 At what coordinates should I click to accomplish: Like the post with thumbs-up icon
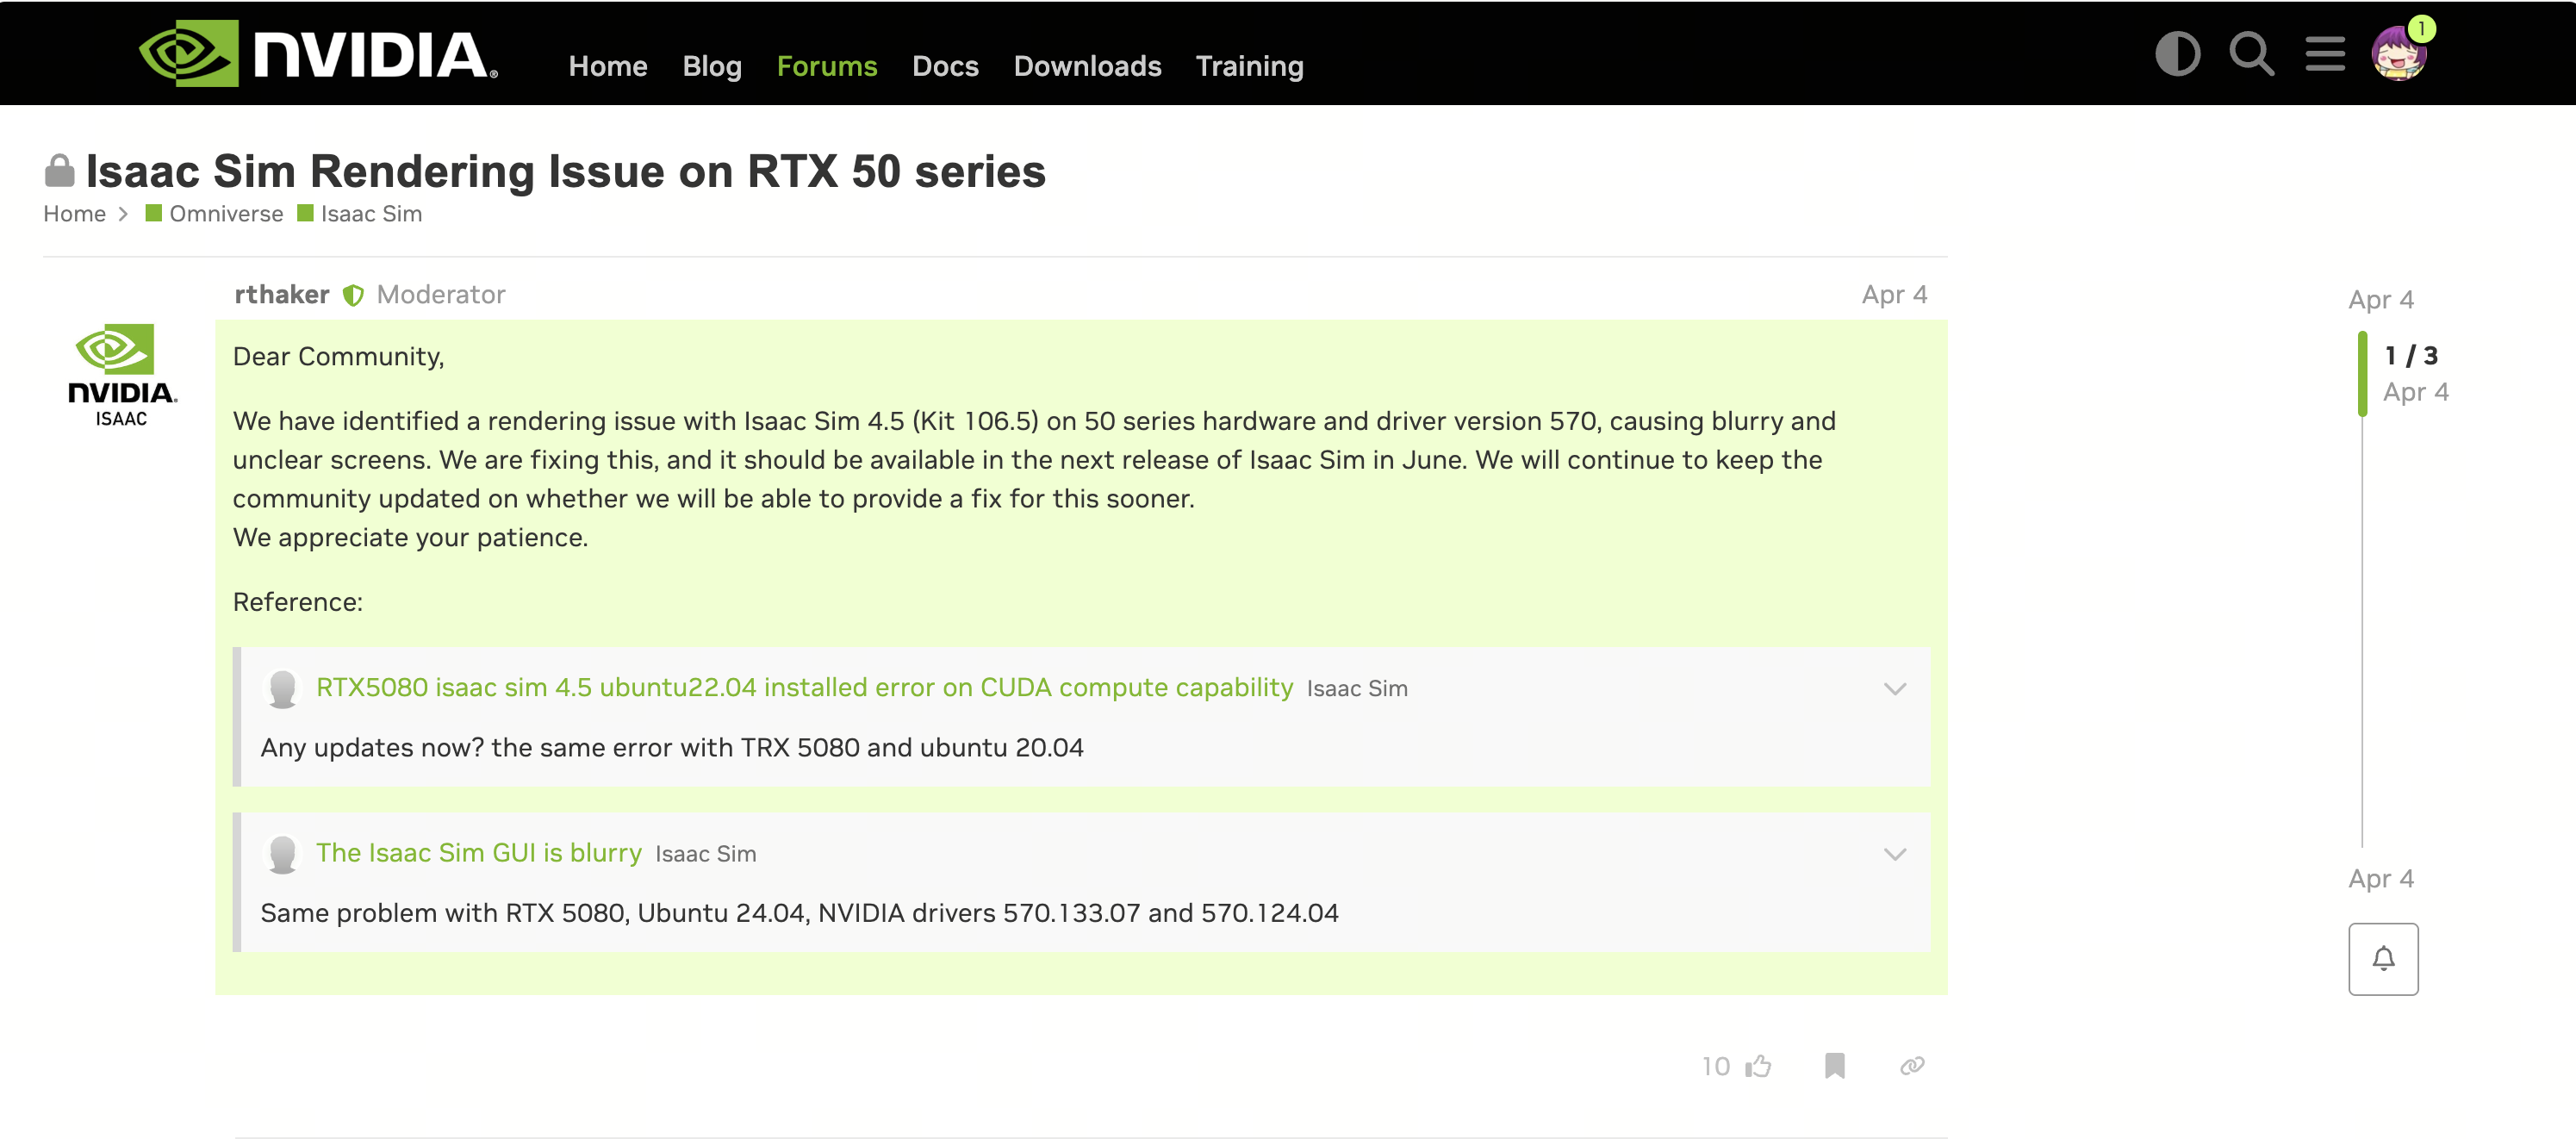1759,1066
